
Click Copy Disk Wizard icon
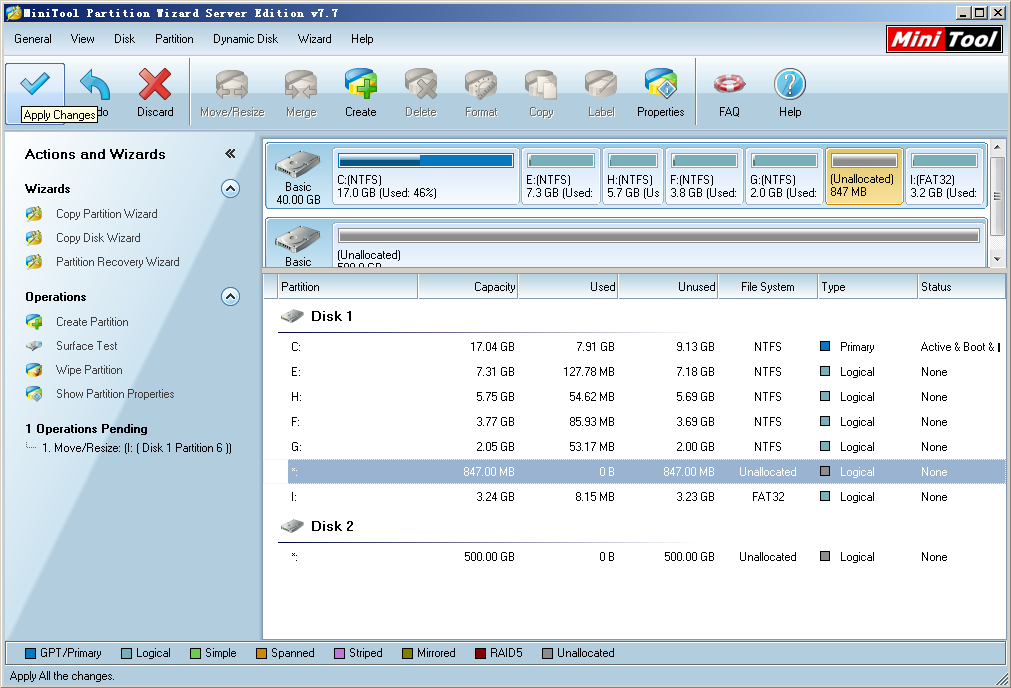coord(34,238)
